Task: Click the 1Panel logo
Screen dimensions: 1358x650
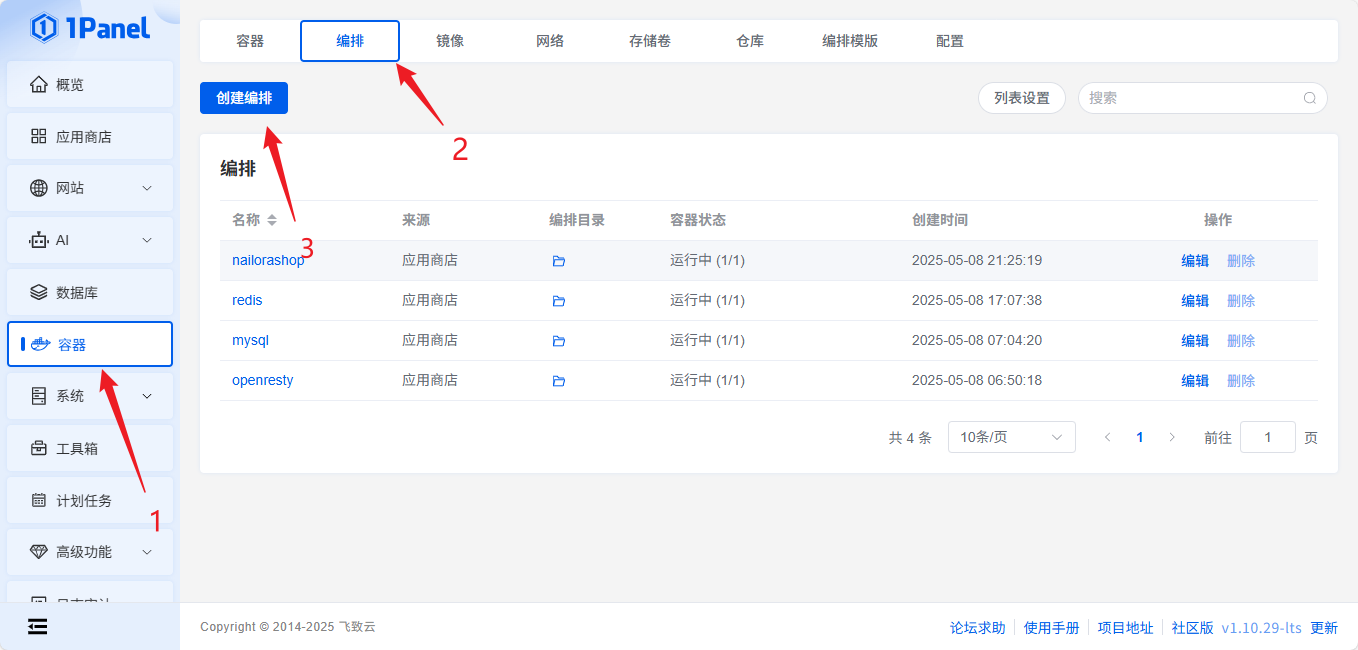Action: pyautogui.click(x=90, y=28)
